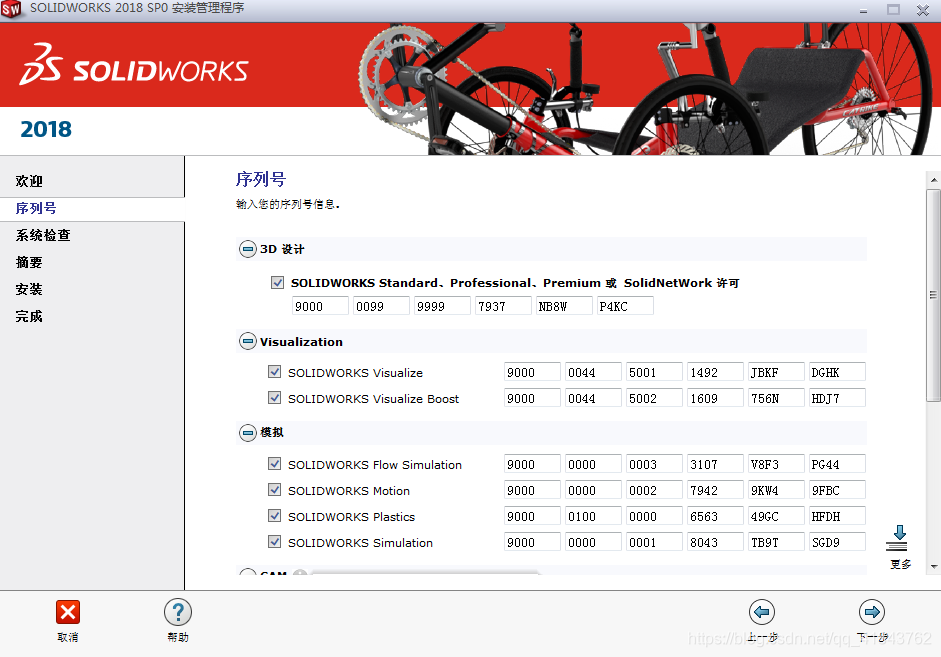Click Plastics serial field 6563

click(715, 516)
